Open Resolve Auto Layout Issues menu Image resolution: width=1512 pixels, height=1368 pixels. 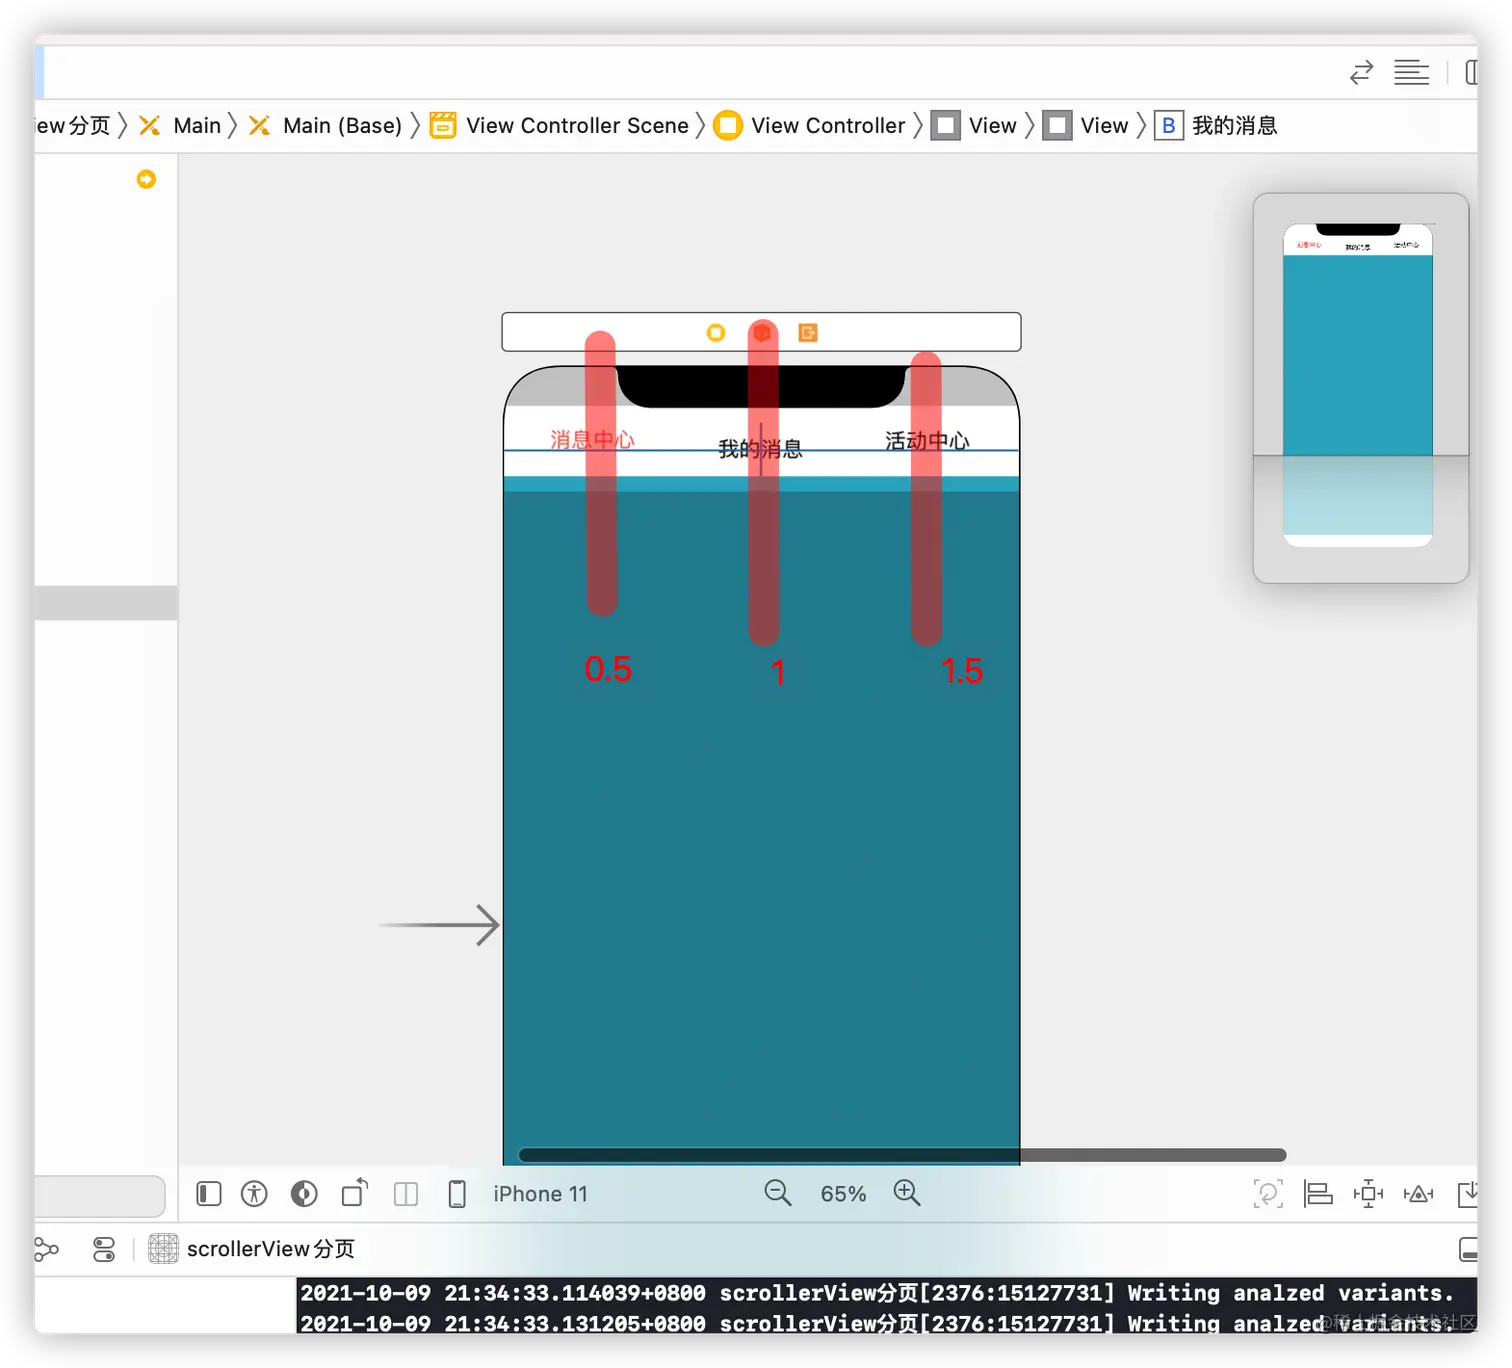pyautogui.click(x=1418, y=1193)
